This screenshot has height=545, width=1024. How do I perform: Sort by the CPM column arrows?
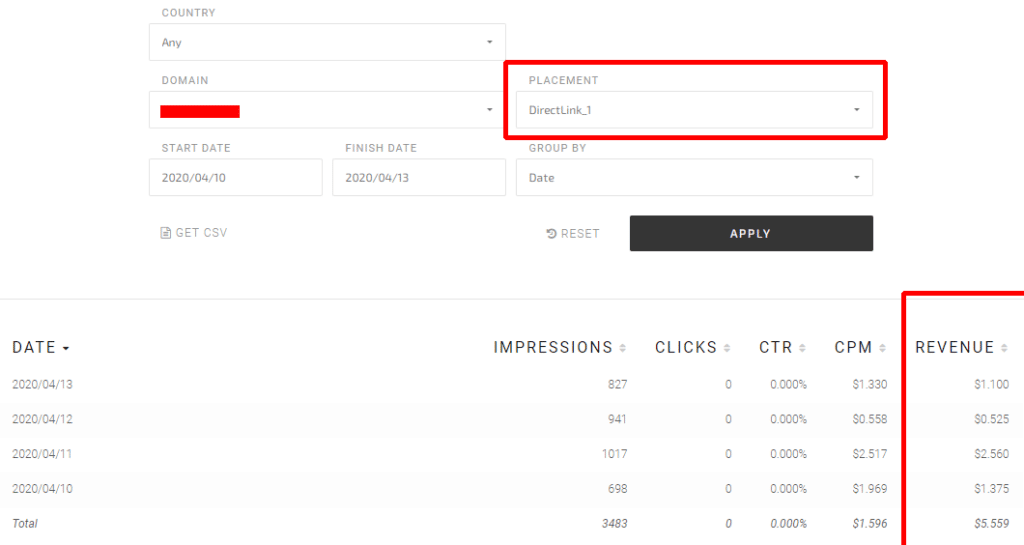[x=882, y=348]
